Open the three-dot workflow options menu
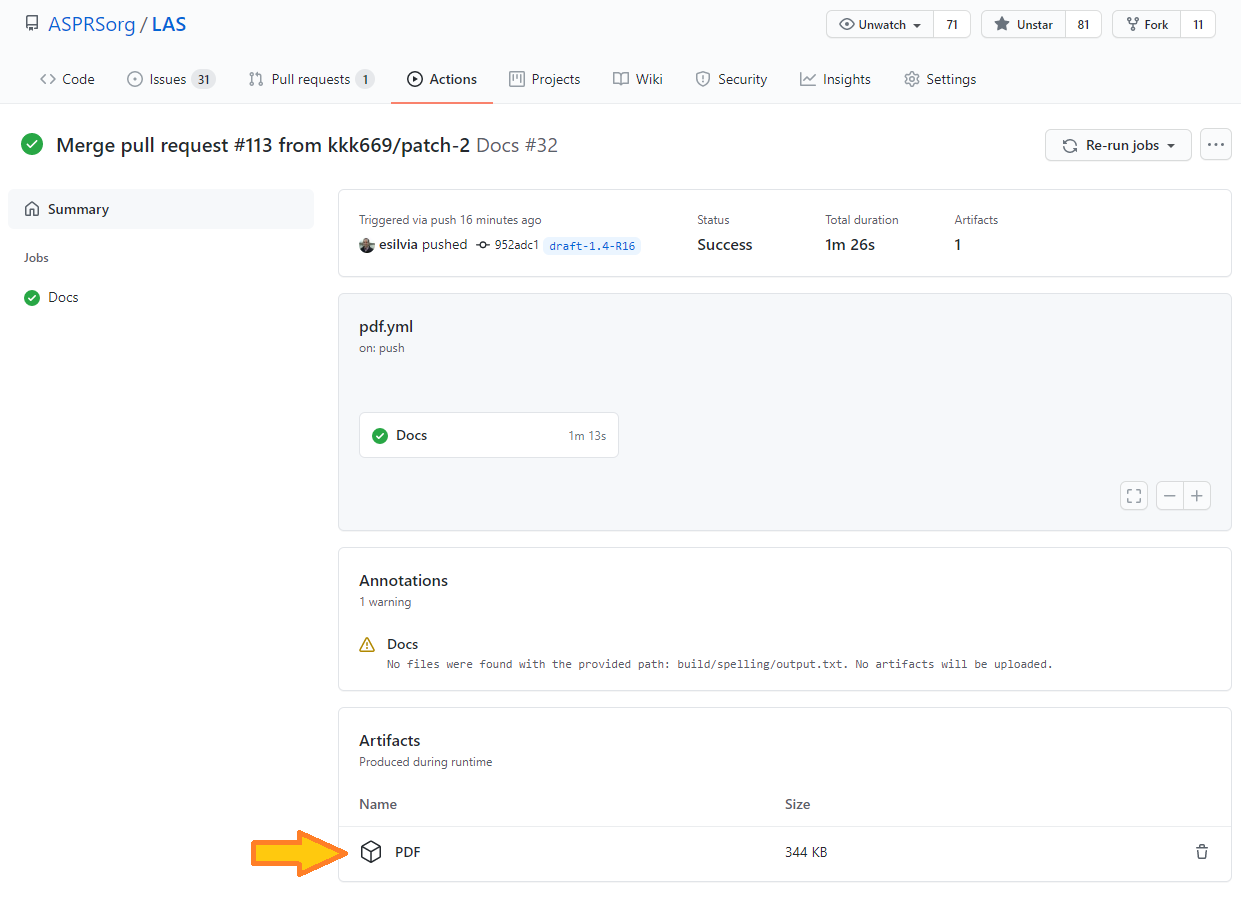 coord(1215,145)
